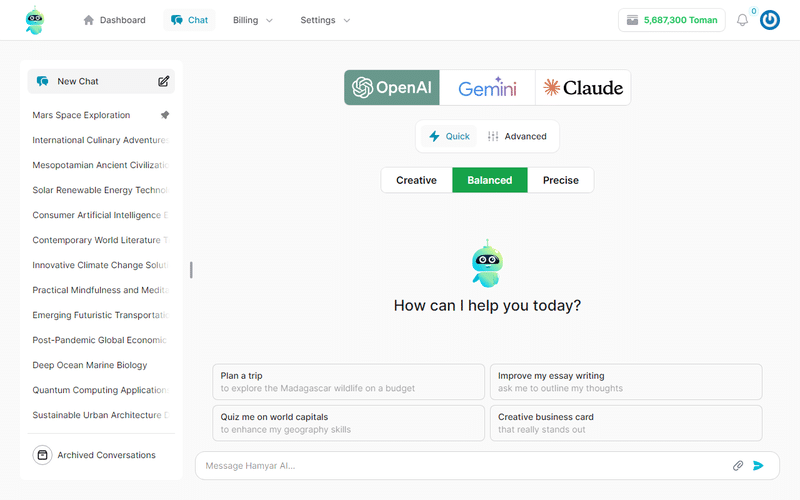Open Emerging Futuristic Transportation conversation

coord(101,315)
